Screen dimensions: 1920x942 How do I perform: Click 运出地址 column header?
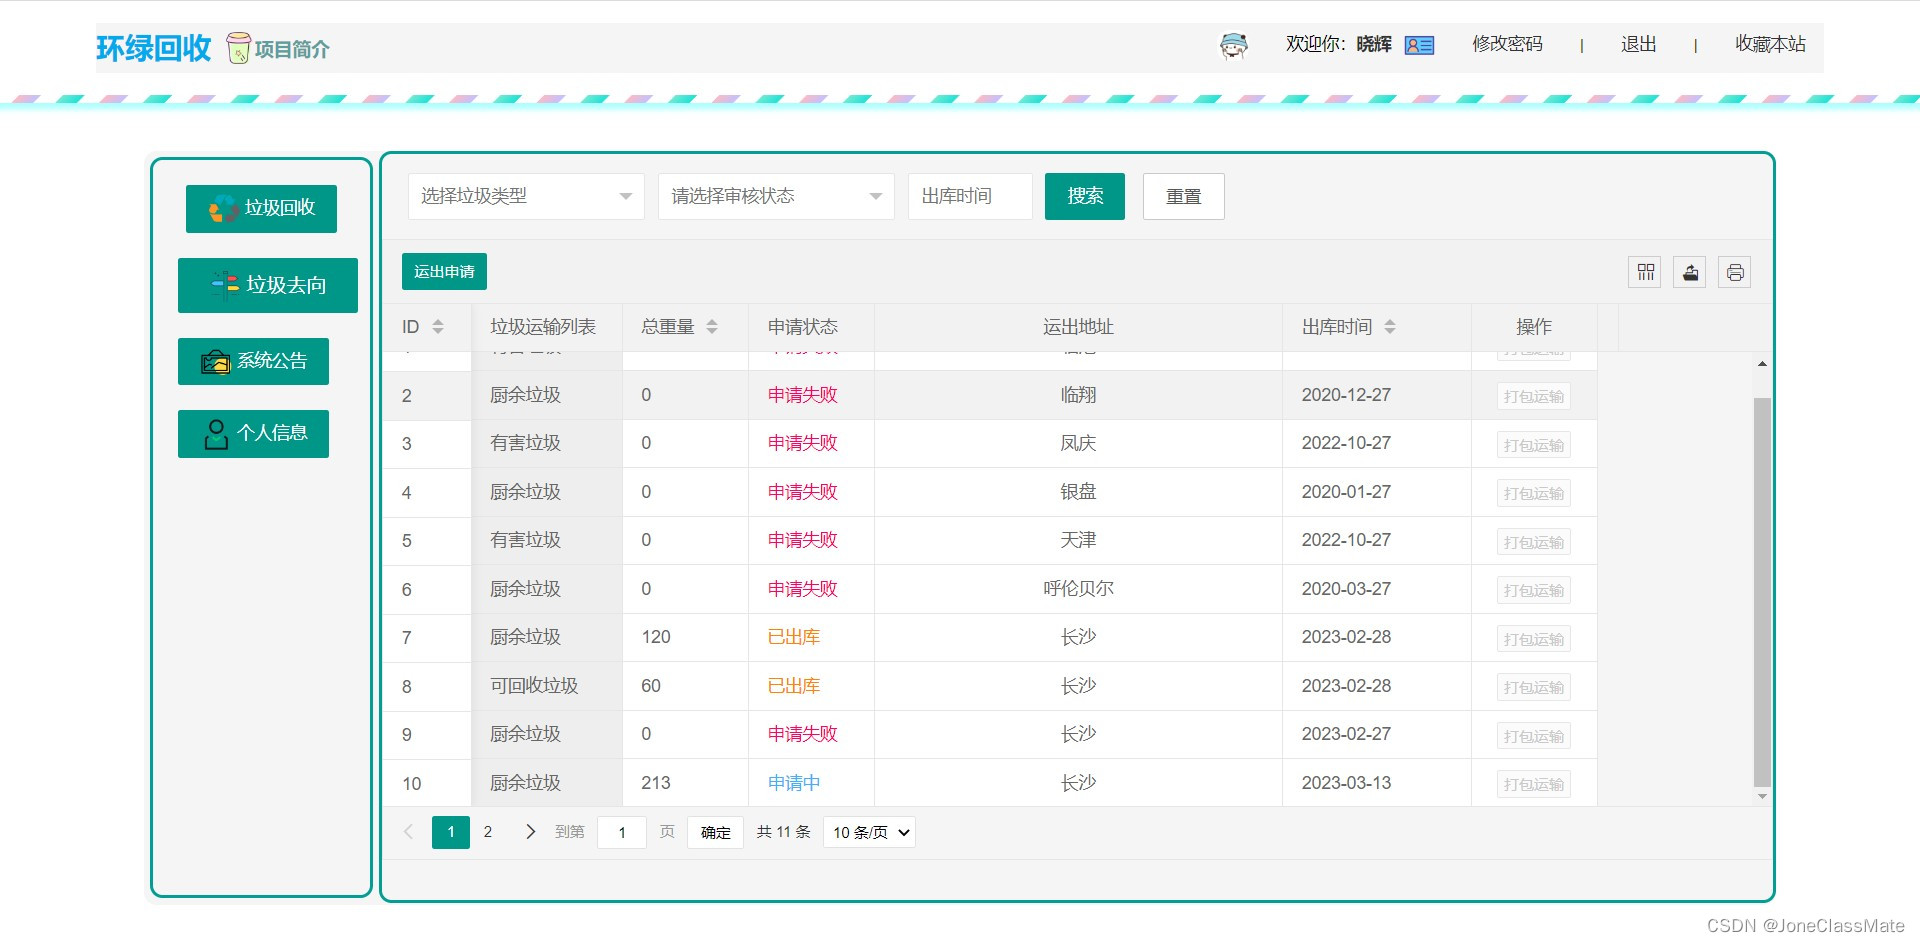(1078, 327)
